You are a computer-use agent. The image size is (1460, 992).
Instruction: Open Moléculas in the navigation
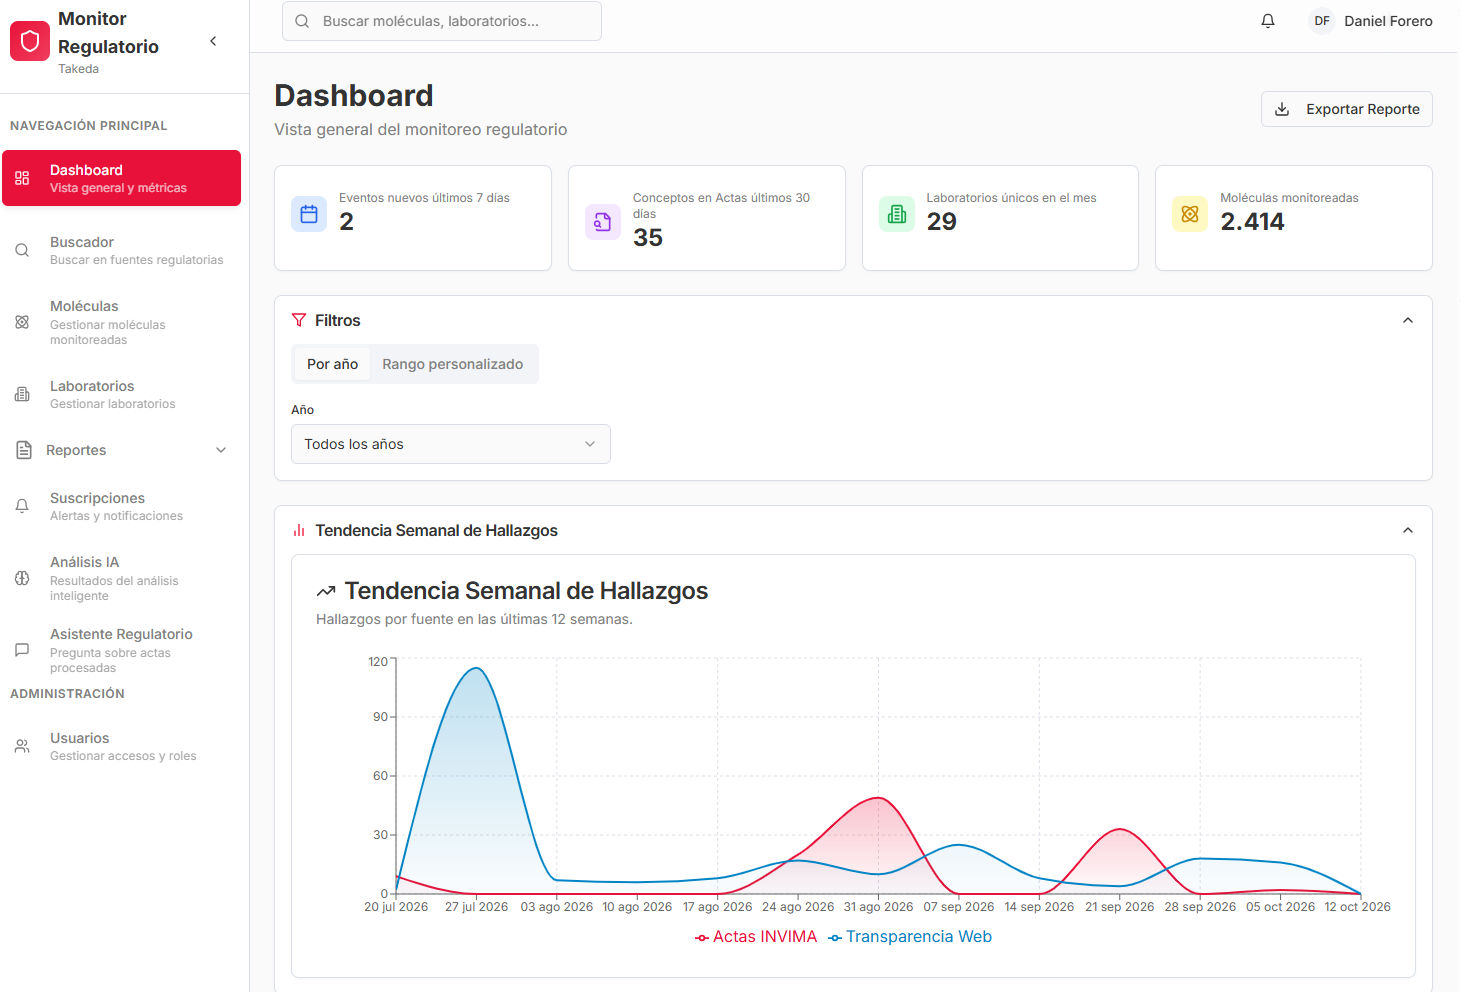coord(121,322)
